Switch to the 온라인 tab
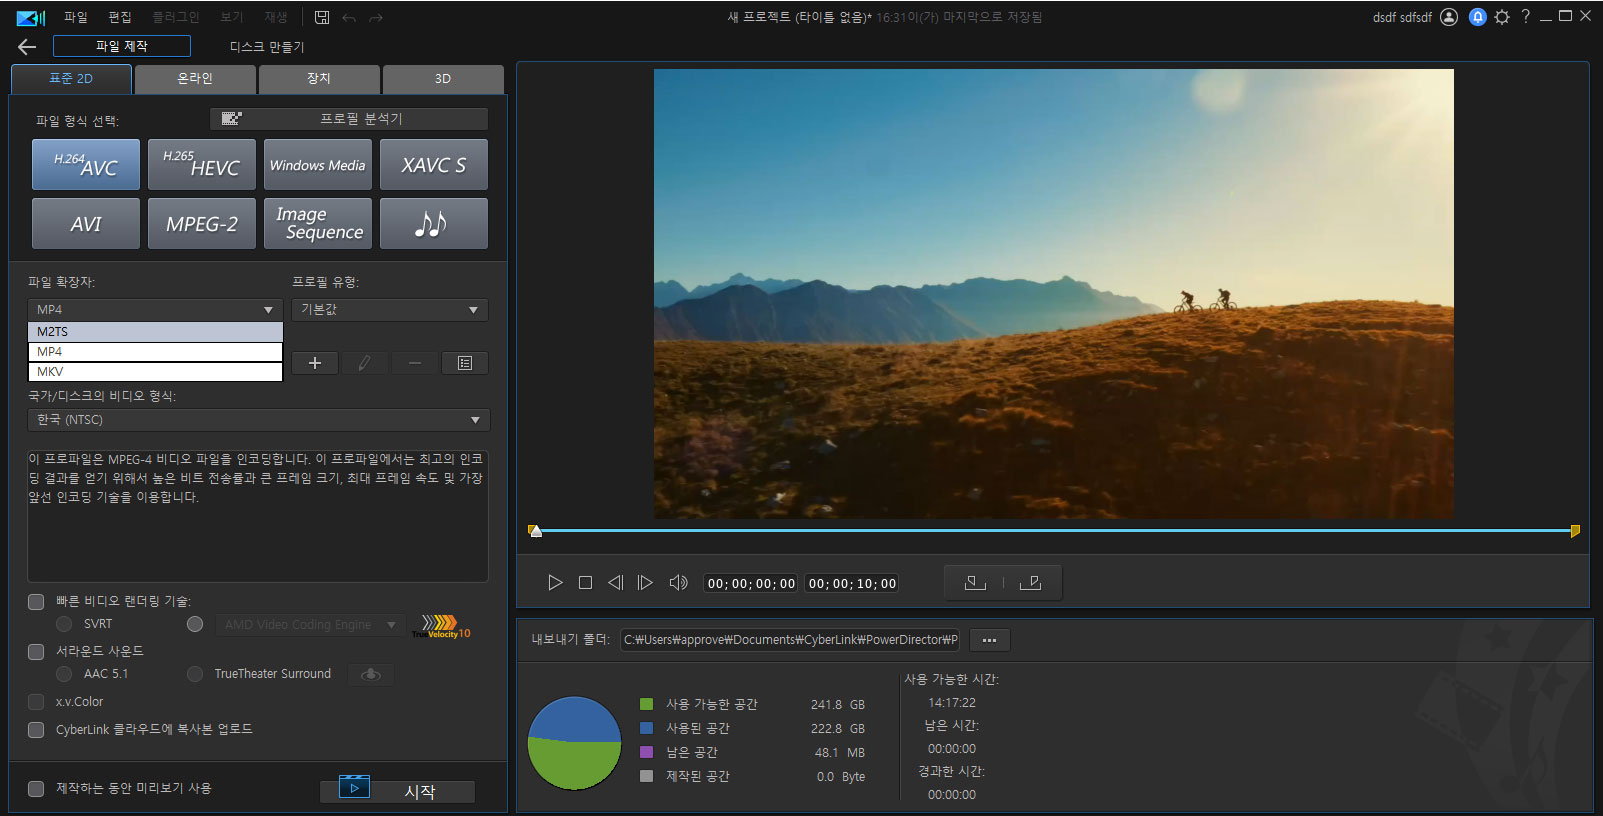 click(195, 79)
